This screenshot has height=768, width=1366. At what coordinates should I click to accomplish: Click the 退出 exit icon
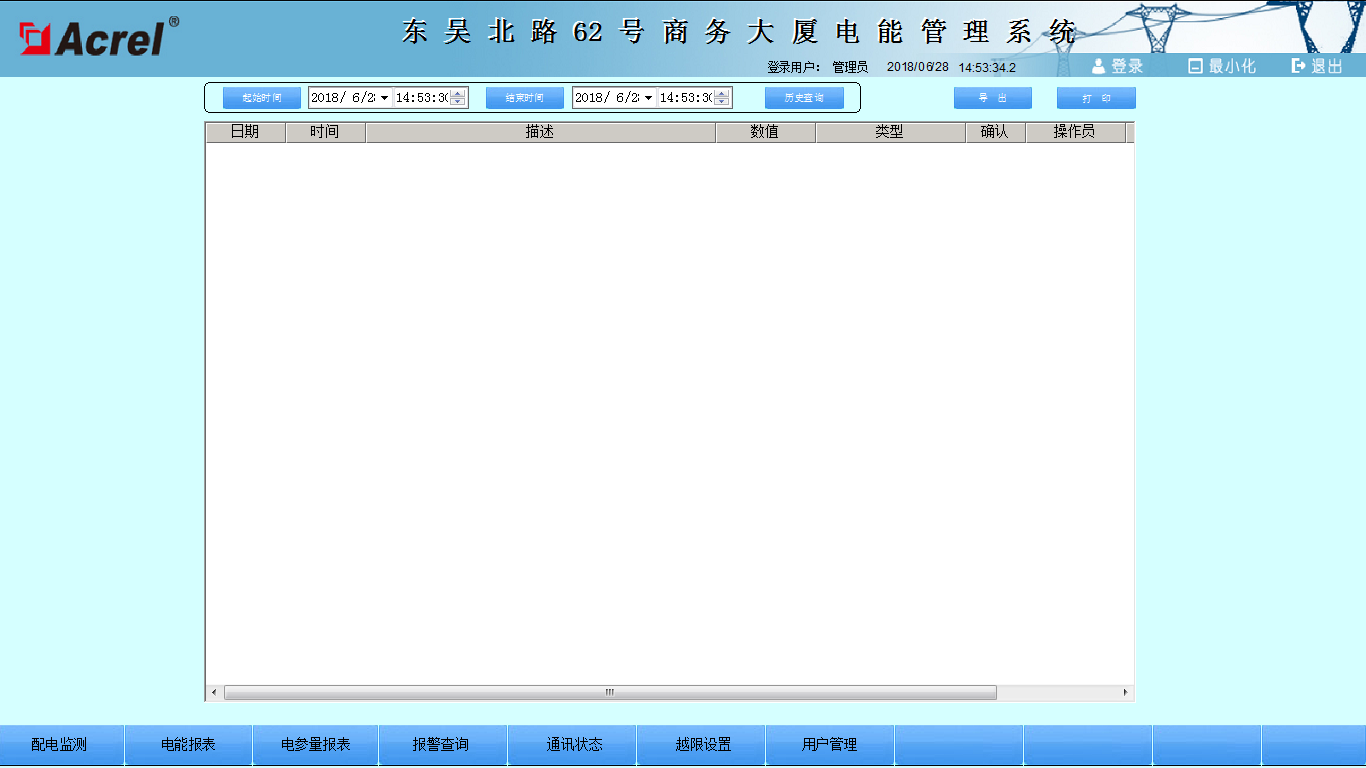tap(1299, 66)
